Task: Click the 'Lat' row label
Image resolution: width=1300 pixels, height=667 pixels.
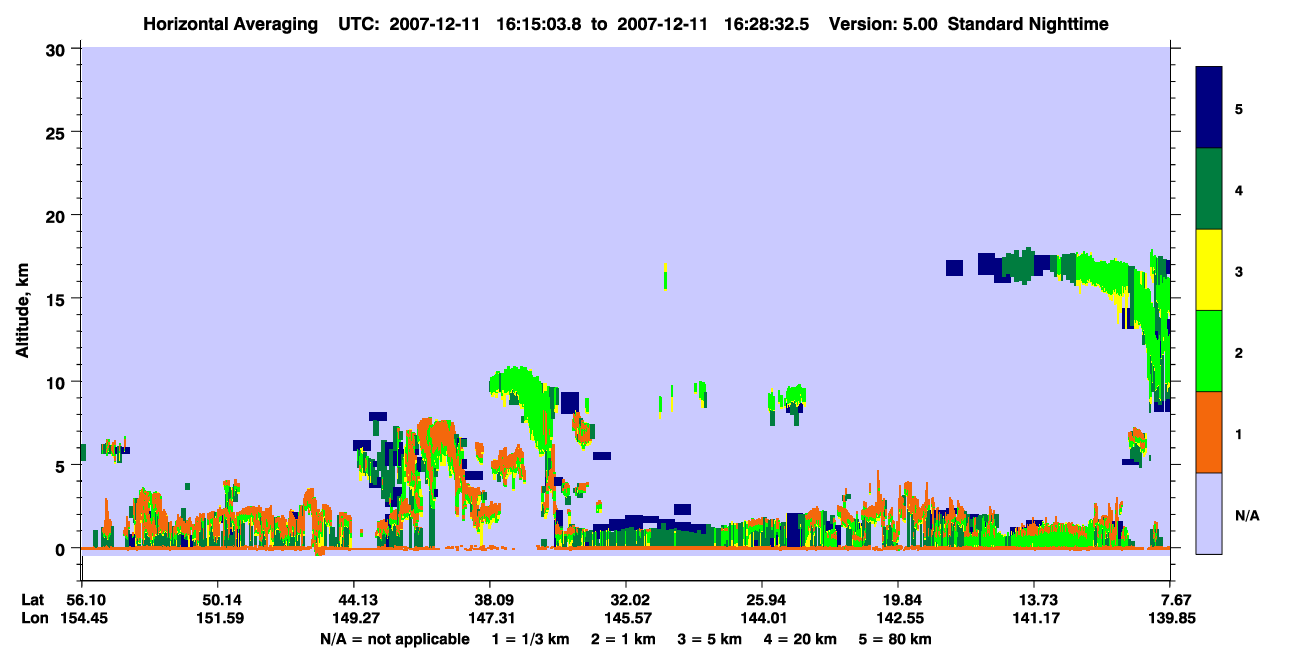Action: tap(33, 600)
